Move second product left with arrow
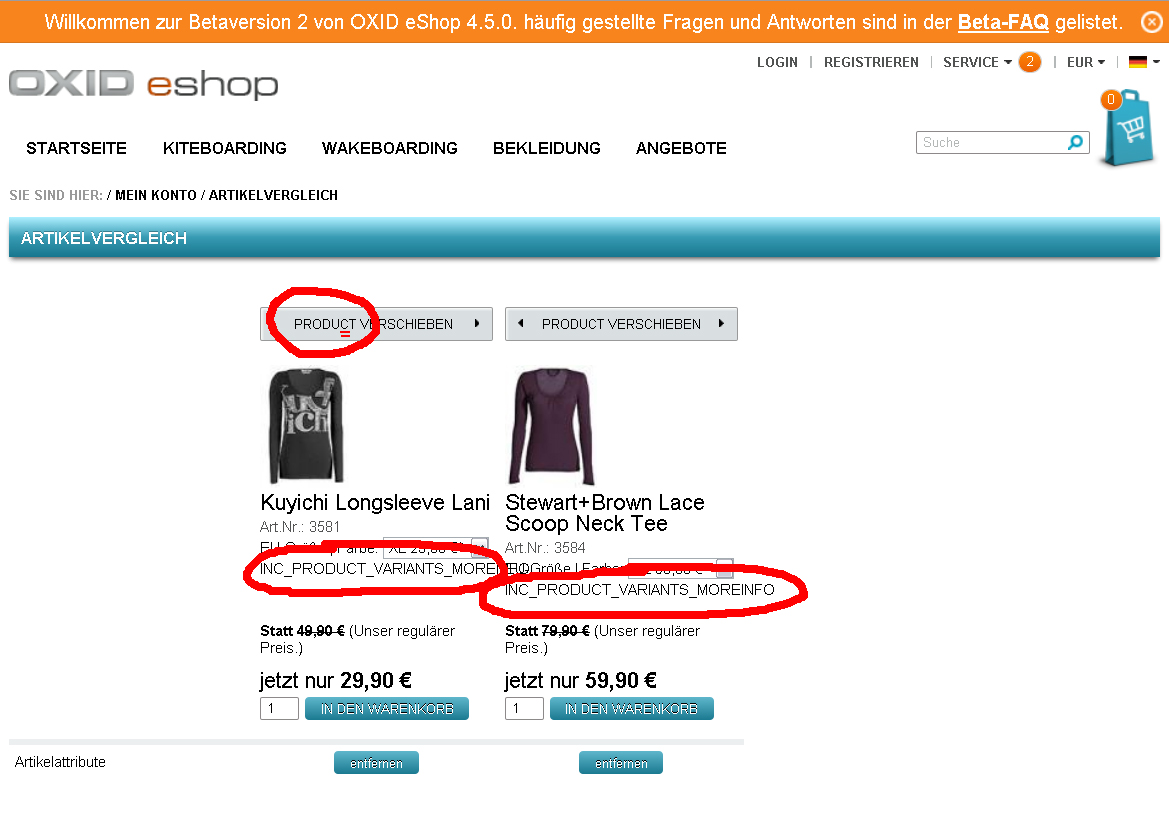1169x822 pixels. tap(520, 323)
